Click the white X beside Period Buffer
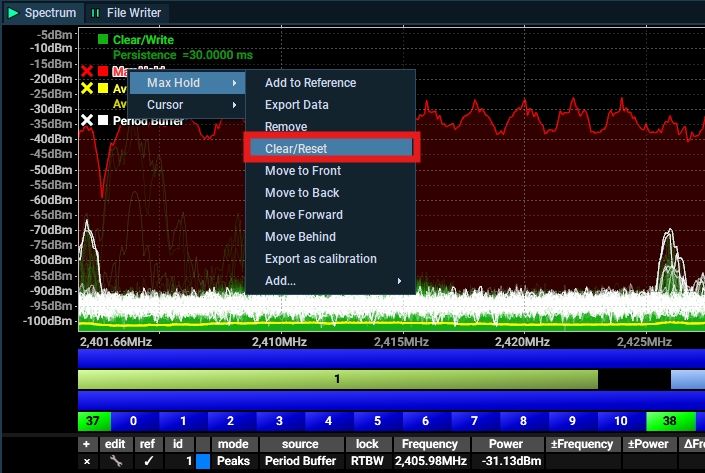Image resolution: width=705 pixels, height=473 pixels. [x=87, y=120]
